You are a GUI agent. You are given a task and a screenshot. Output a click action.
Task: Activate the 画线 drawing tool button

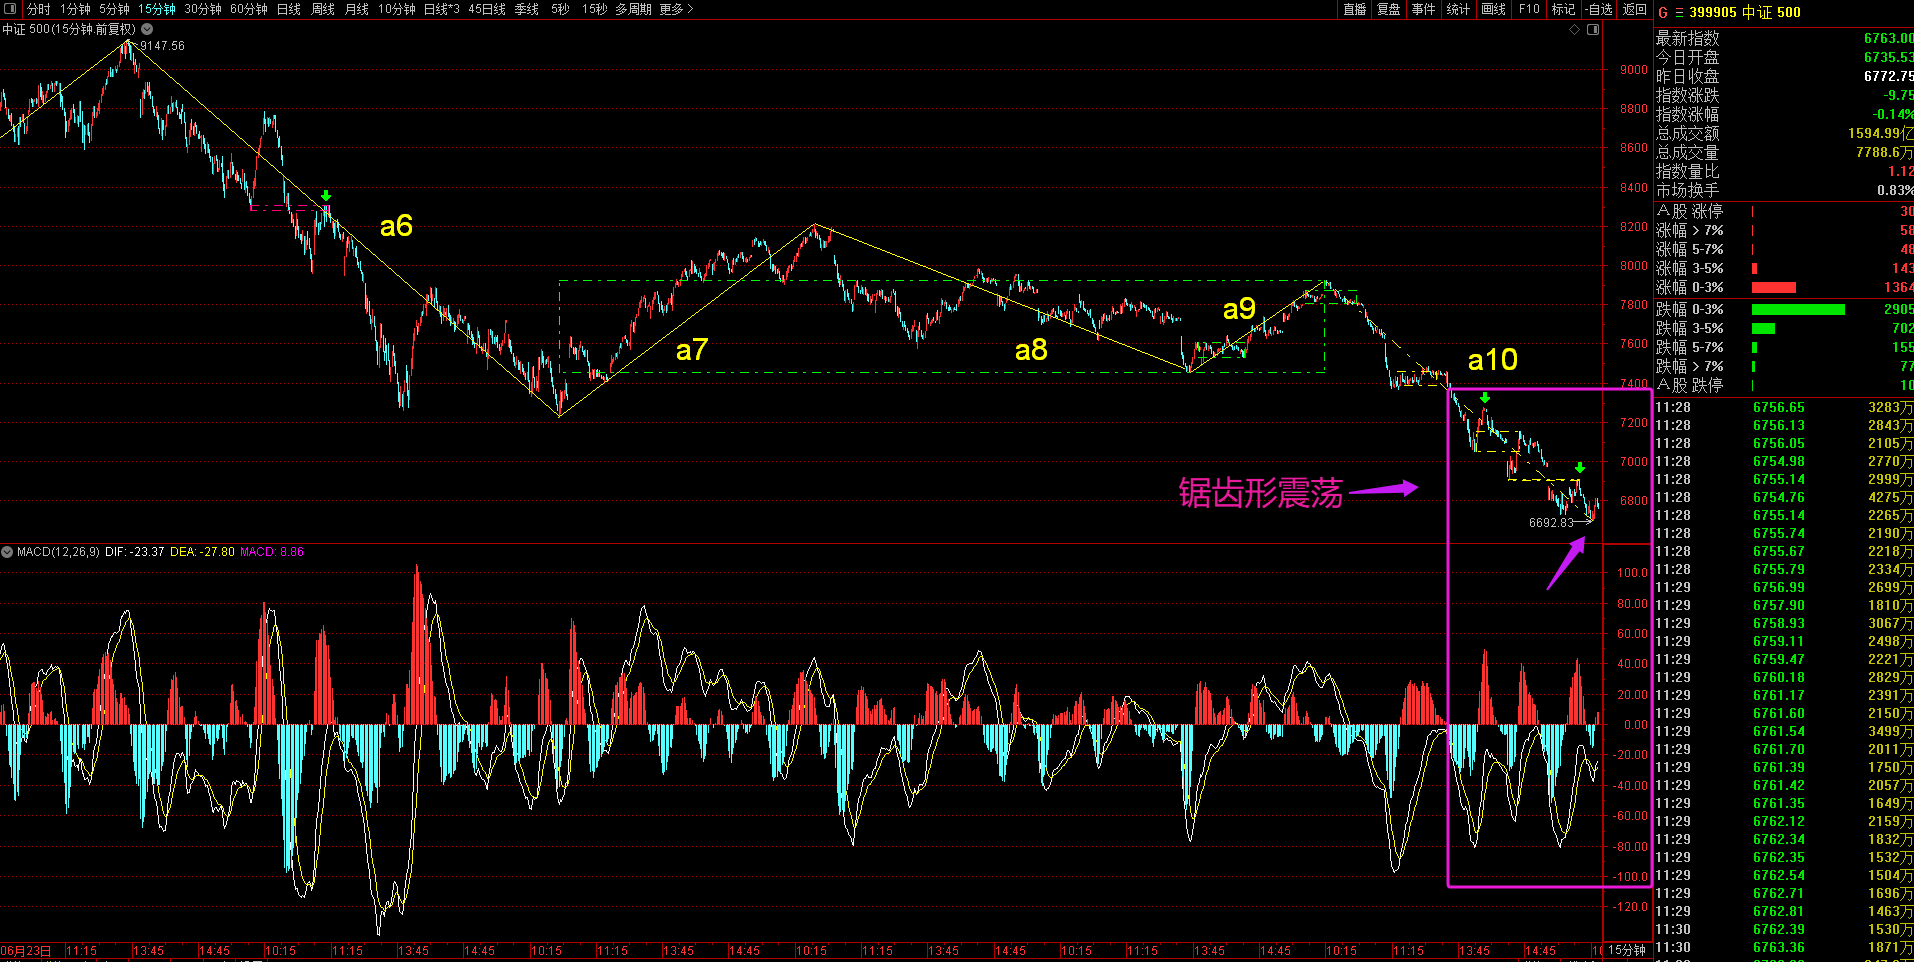1494,9
